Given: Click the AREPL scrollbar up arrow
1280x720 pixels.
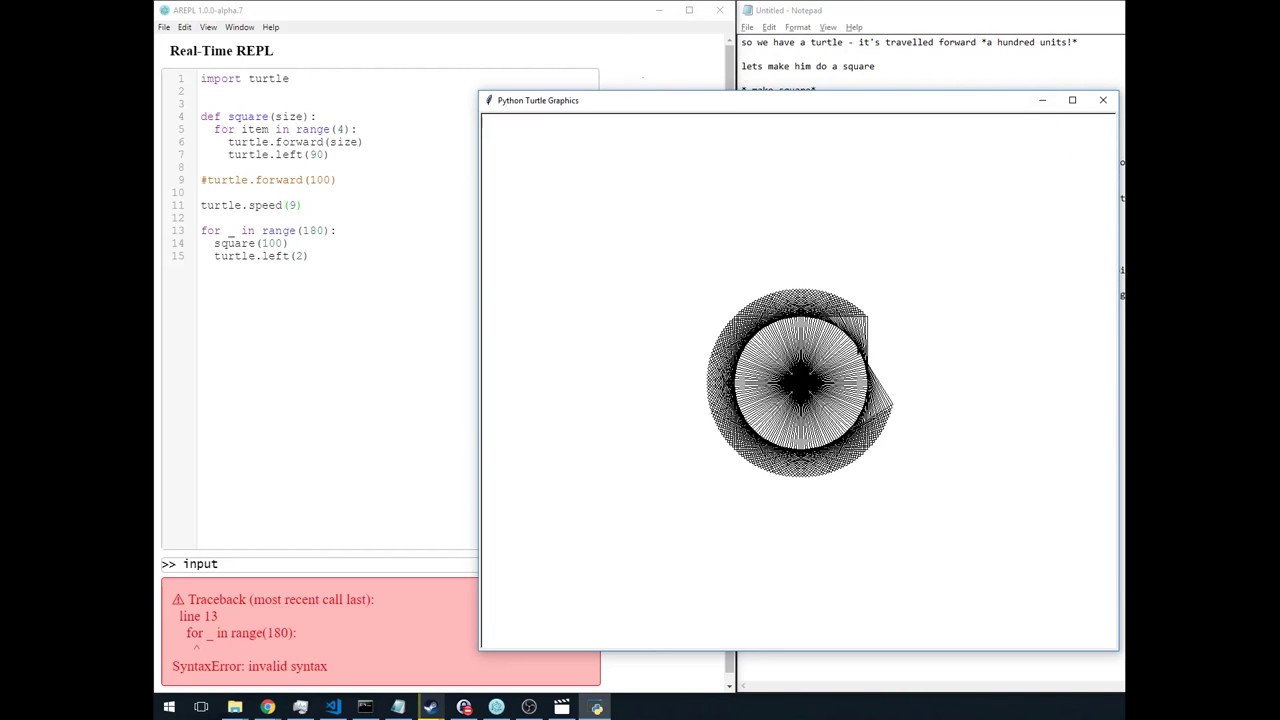Looking at the screenshot, I should [x=730, y=42].
